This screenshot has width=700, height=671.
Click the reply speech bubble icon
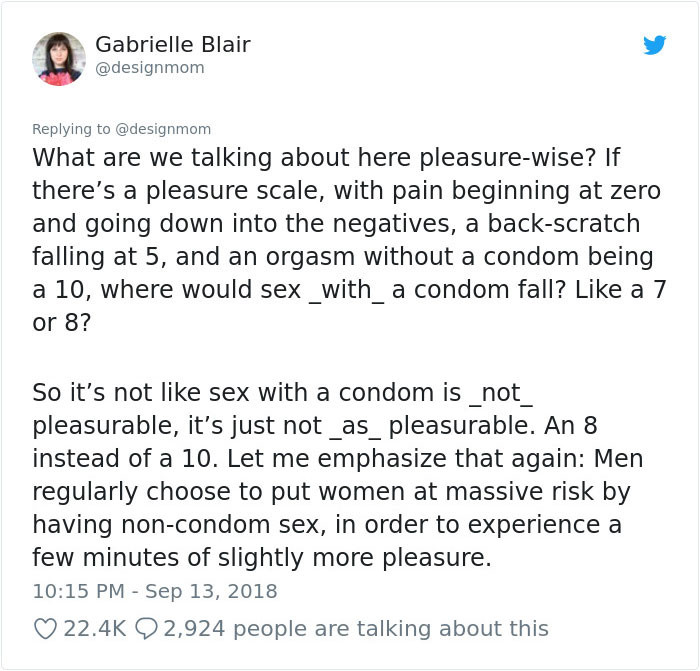coord(144,628)
